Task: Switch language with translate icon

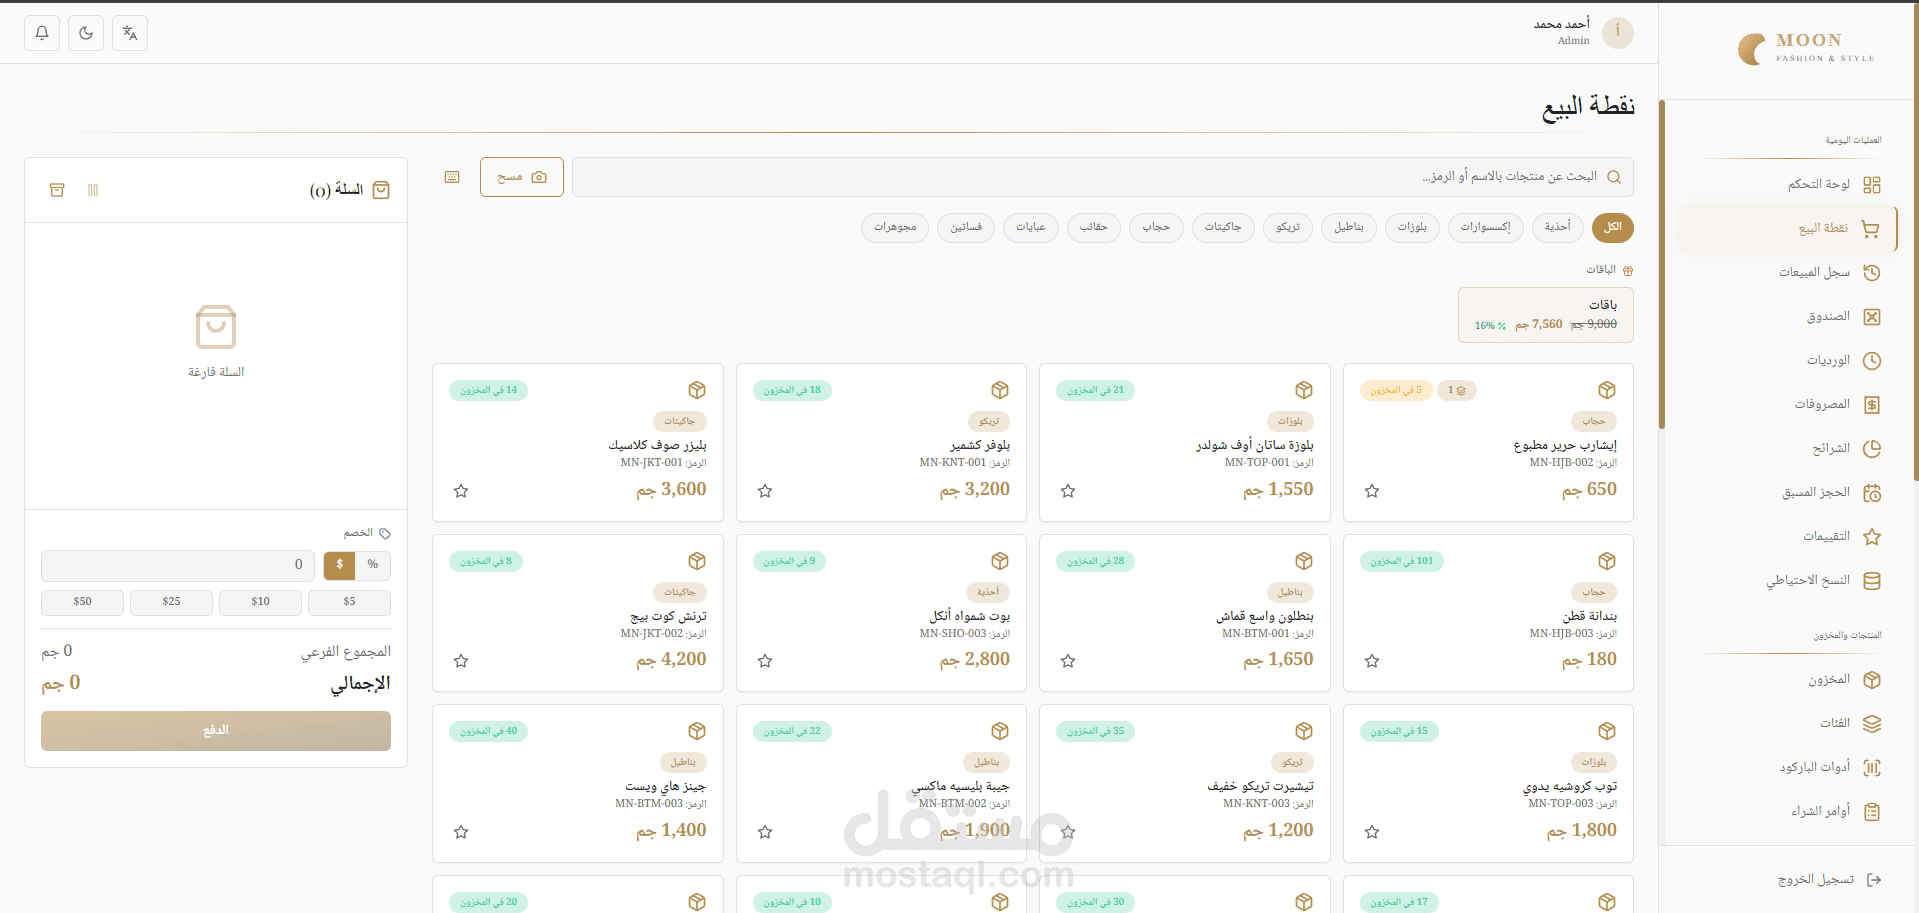Action: (x=130, y=33)
